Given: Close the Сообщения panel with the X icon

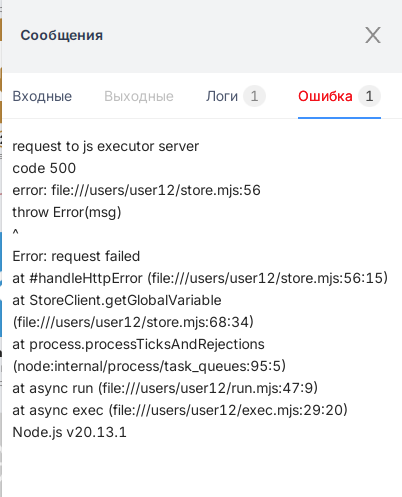Looking at the screenshot, I should (373, 35).
